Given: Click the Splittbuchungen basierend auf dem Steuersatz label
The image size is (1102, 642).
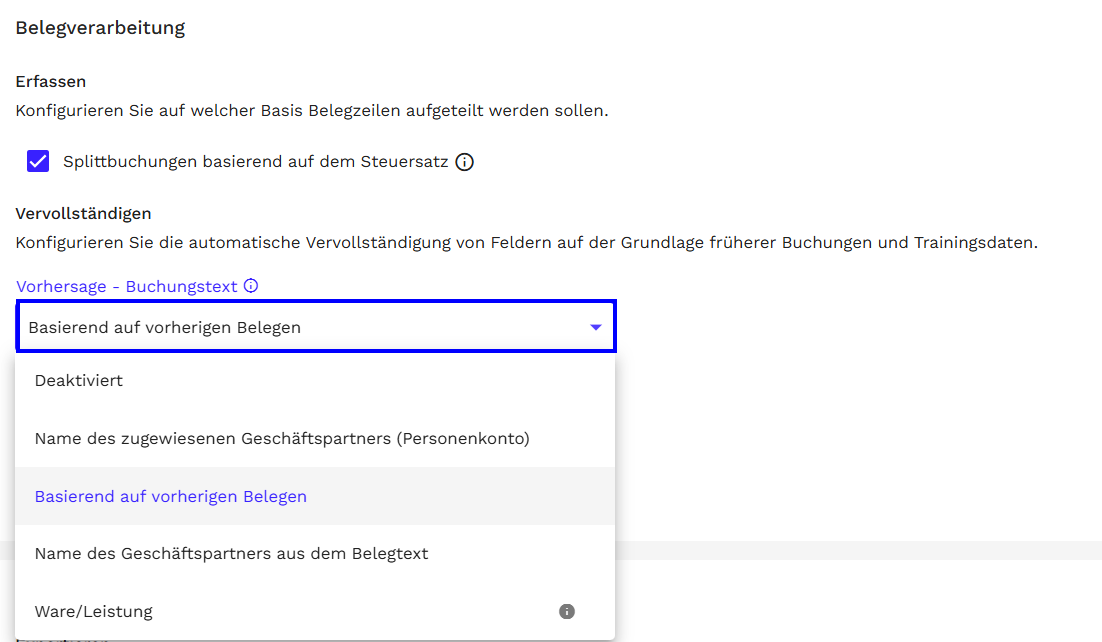Looking at the screenshot, I should tap(255, 161).
